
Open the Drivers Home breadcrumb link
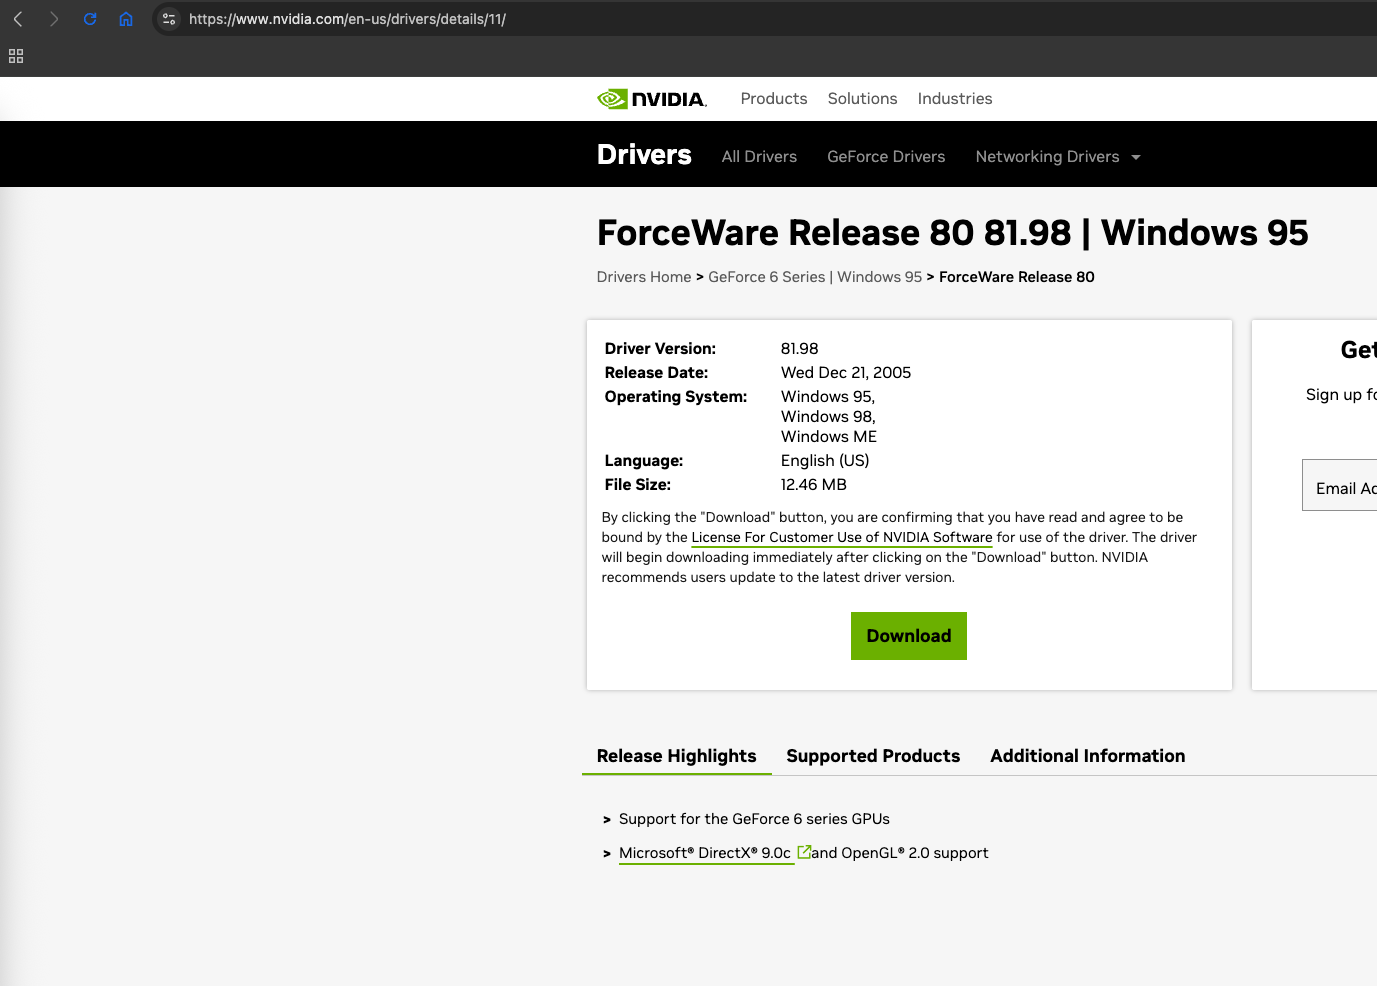(x=644, y=277)
